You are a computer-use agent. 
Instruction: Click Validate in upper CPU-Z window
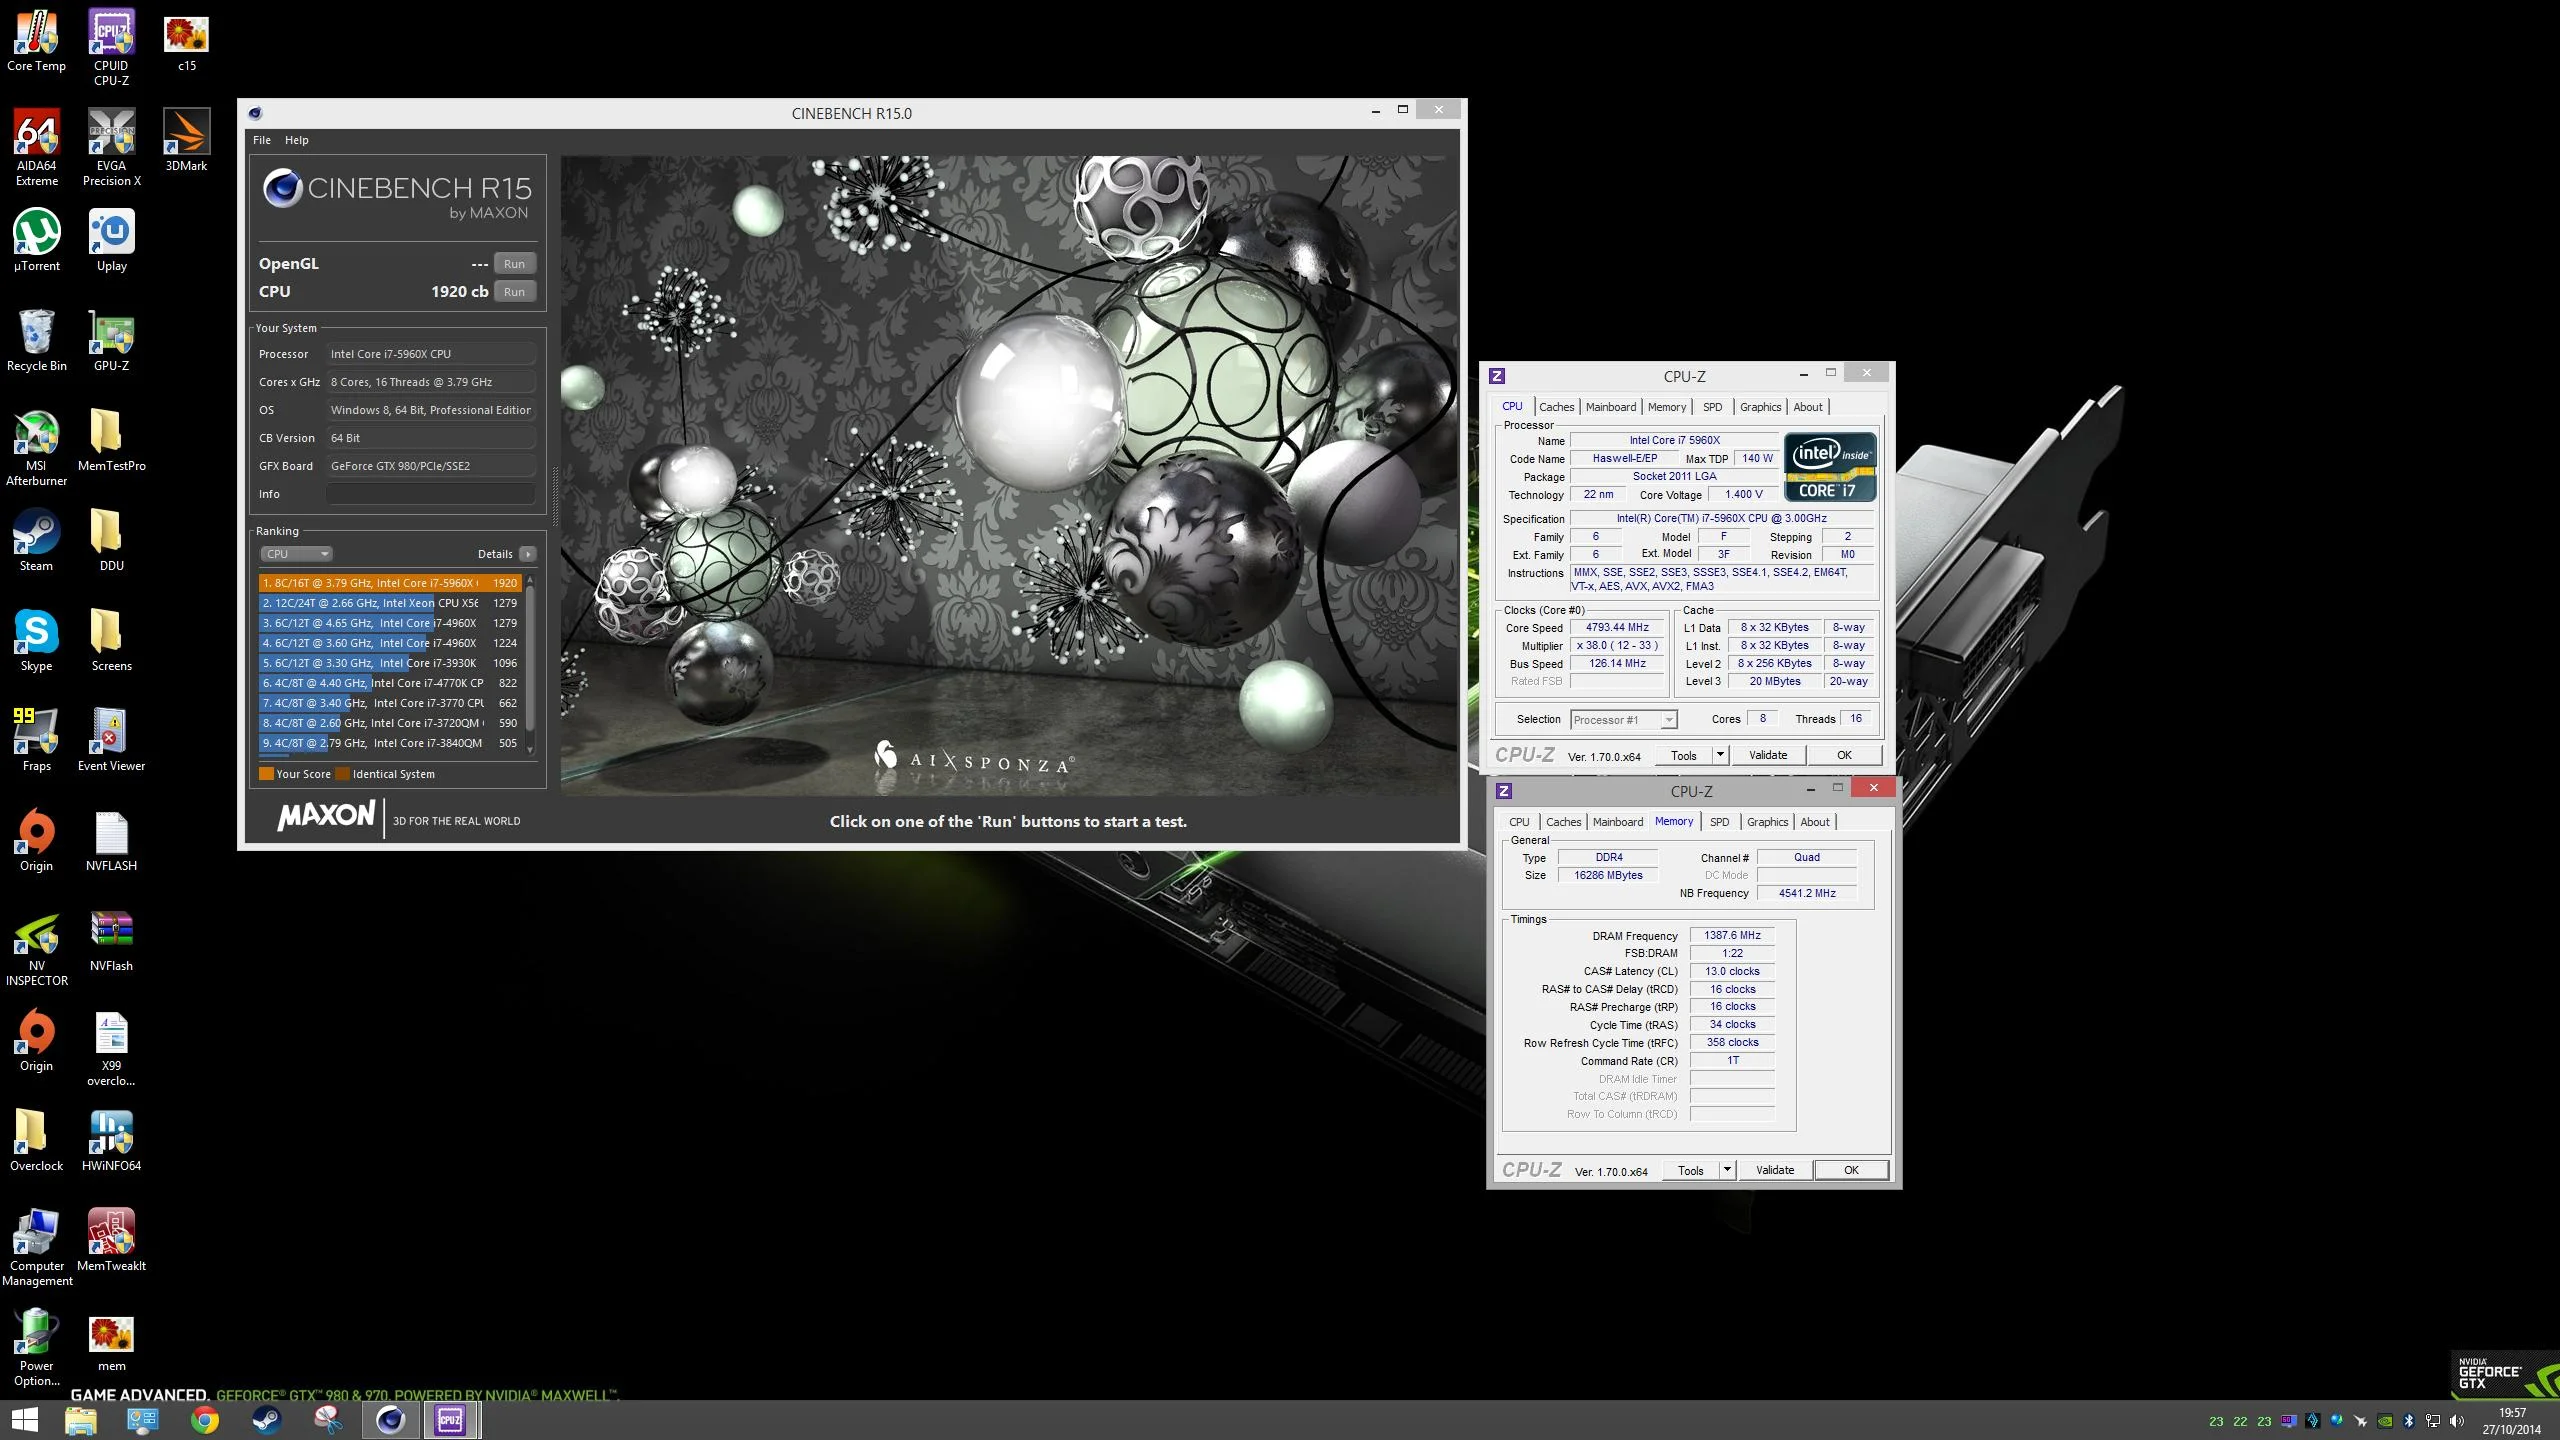tap(1768, 755)
